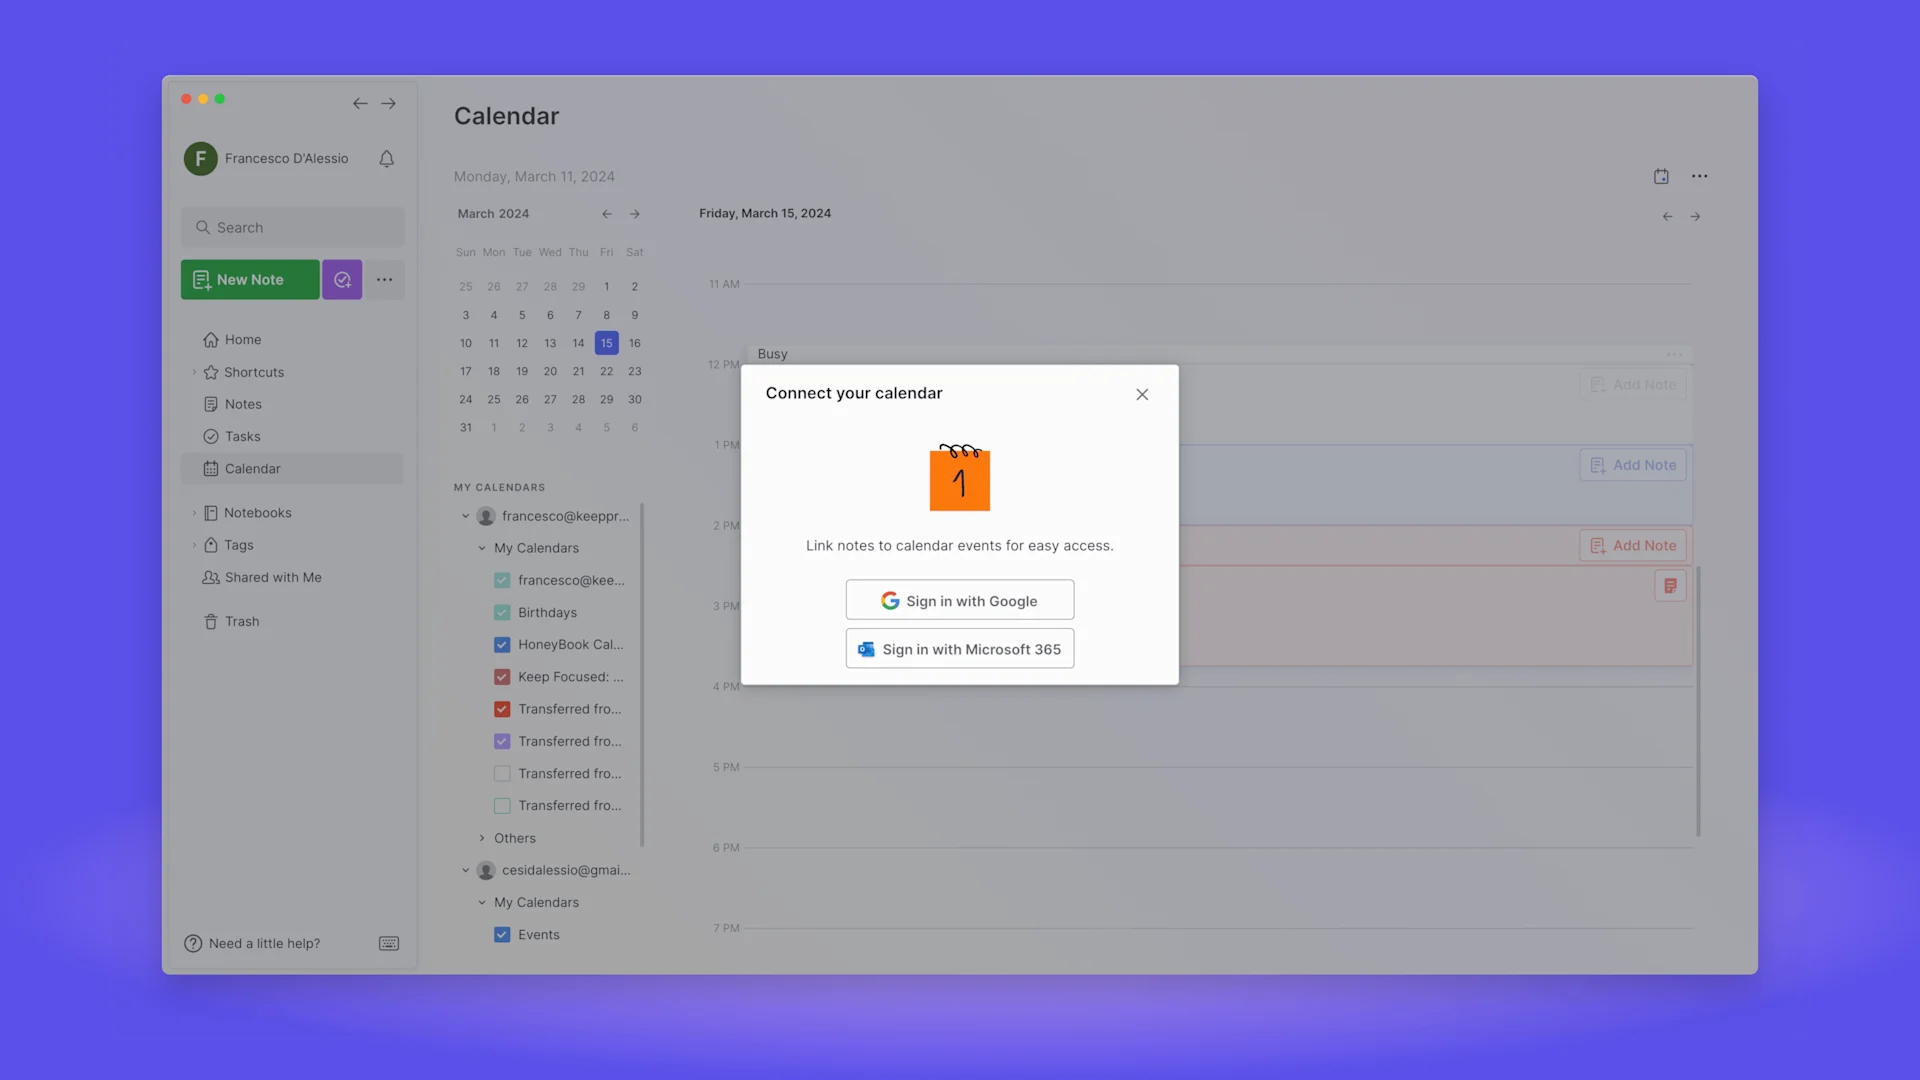Viewport: 1920px width, 1080px height.
Task: Toggle the Events calendar checkbox
Action: click(502, 935)
